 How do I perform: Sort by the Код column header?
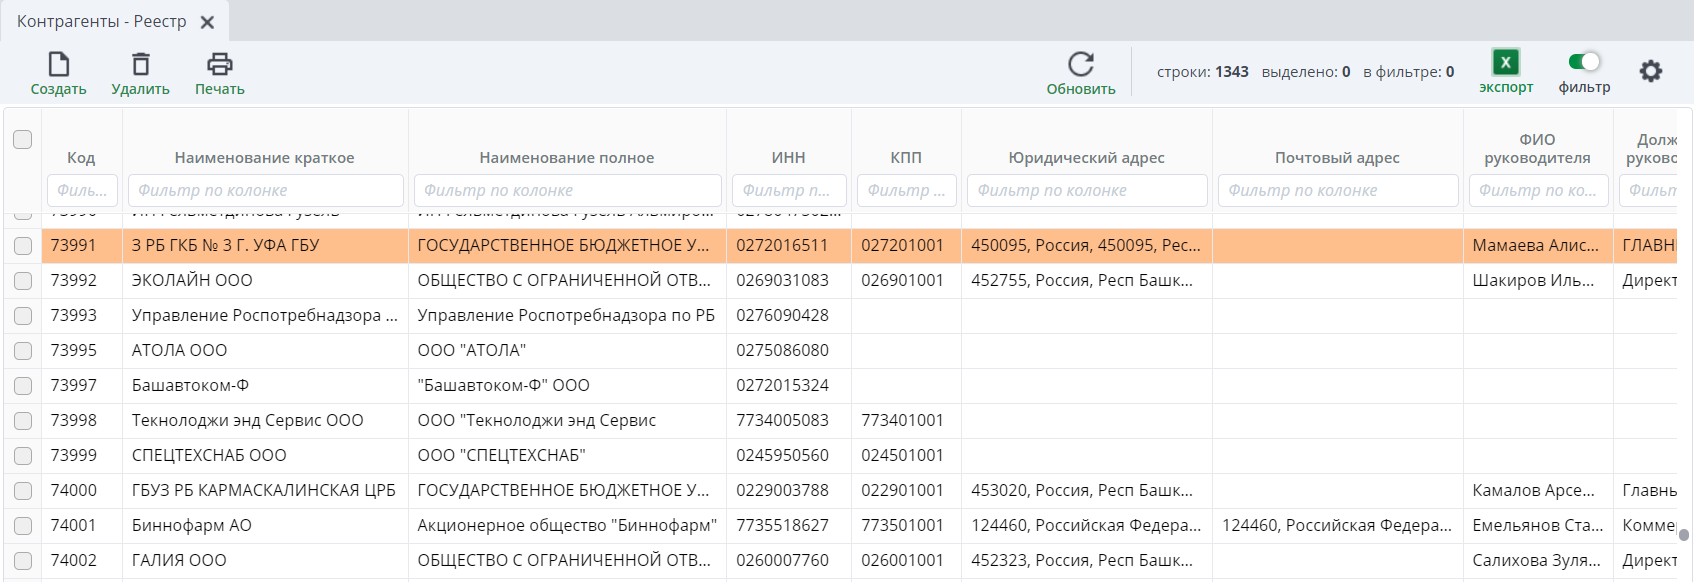(x=81, y=158)
